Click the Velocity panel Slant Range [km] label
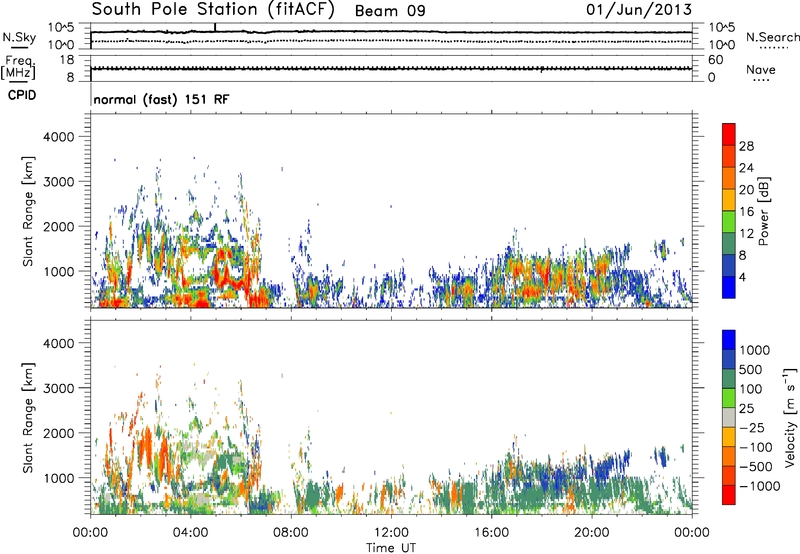The image size is (800, 554). click(x=28, y=417)
